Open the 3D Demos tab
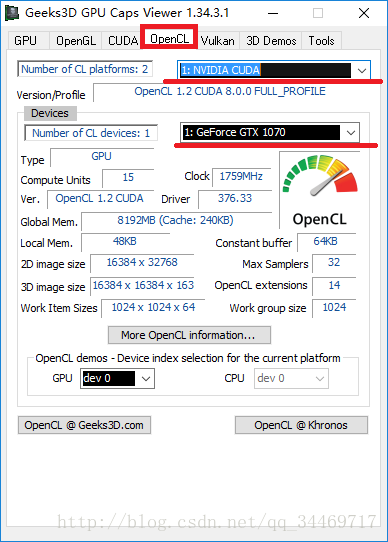Image resolution: width=388 pixels, height=542 pixels. [x=271, y=41]
